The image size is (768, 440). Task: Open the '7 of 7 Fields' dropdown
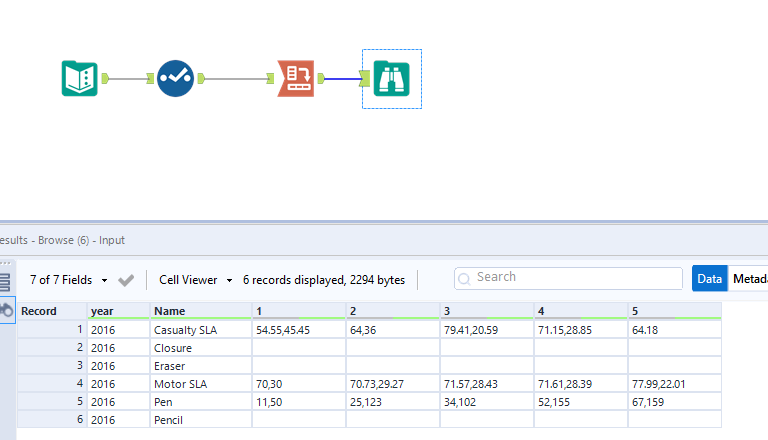68,280
